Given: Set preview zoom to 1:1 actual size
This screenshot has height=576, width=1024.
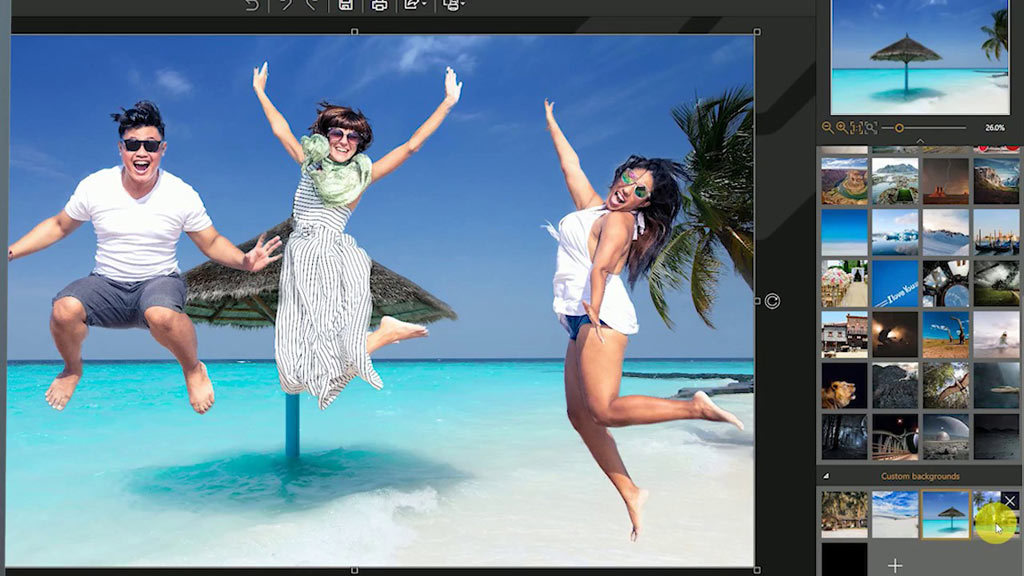Looking at the screenshot, I should pyautogui.click(x=856, y=128).
